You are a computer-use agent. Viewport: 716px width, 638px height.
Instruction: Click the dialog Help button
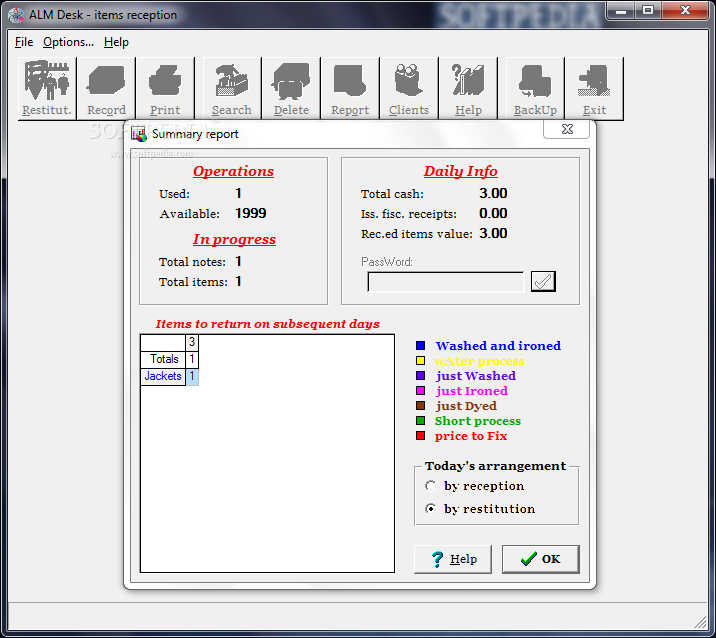point(453,559)
